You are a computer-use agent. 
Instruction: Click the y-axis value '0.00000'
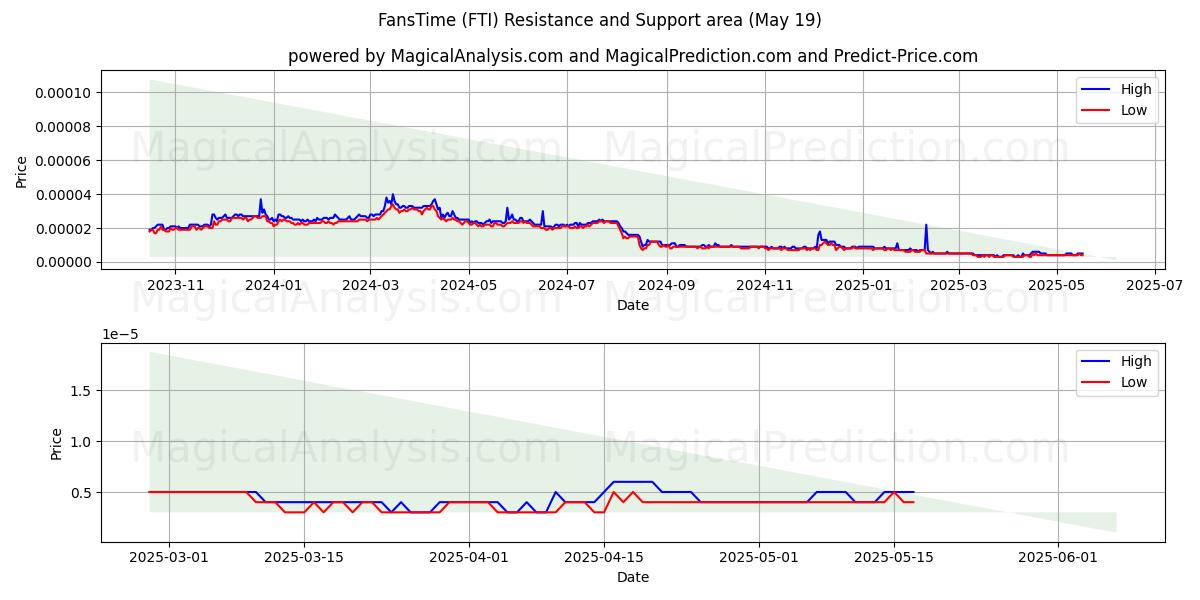tap(63, 263)
